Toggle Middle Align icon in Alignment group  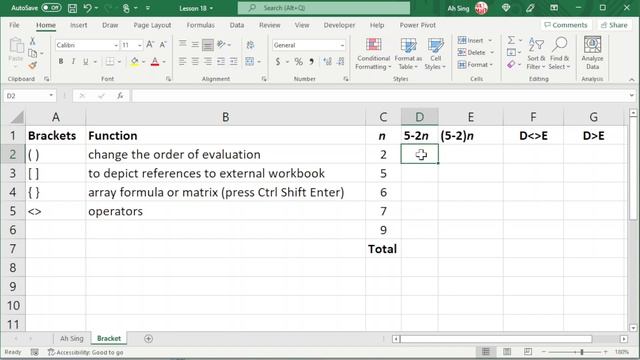click(195, 44)
